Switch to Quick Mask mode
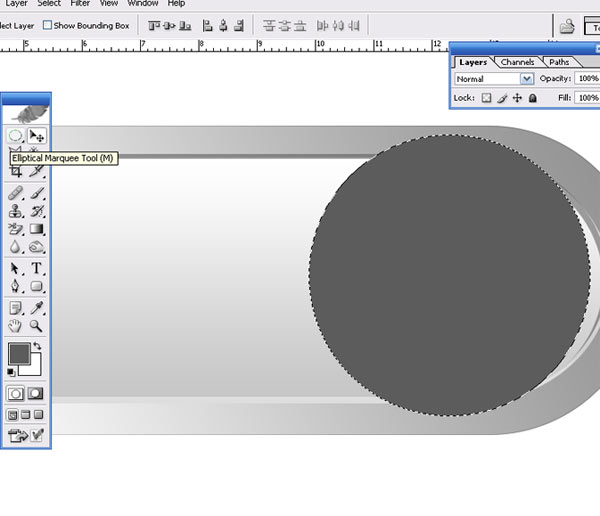Viewport: 600px width, 516px height. (x=36, y=394)
